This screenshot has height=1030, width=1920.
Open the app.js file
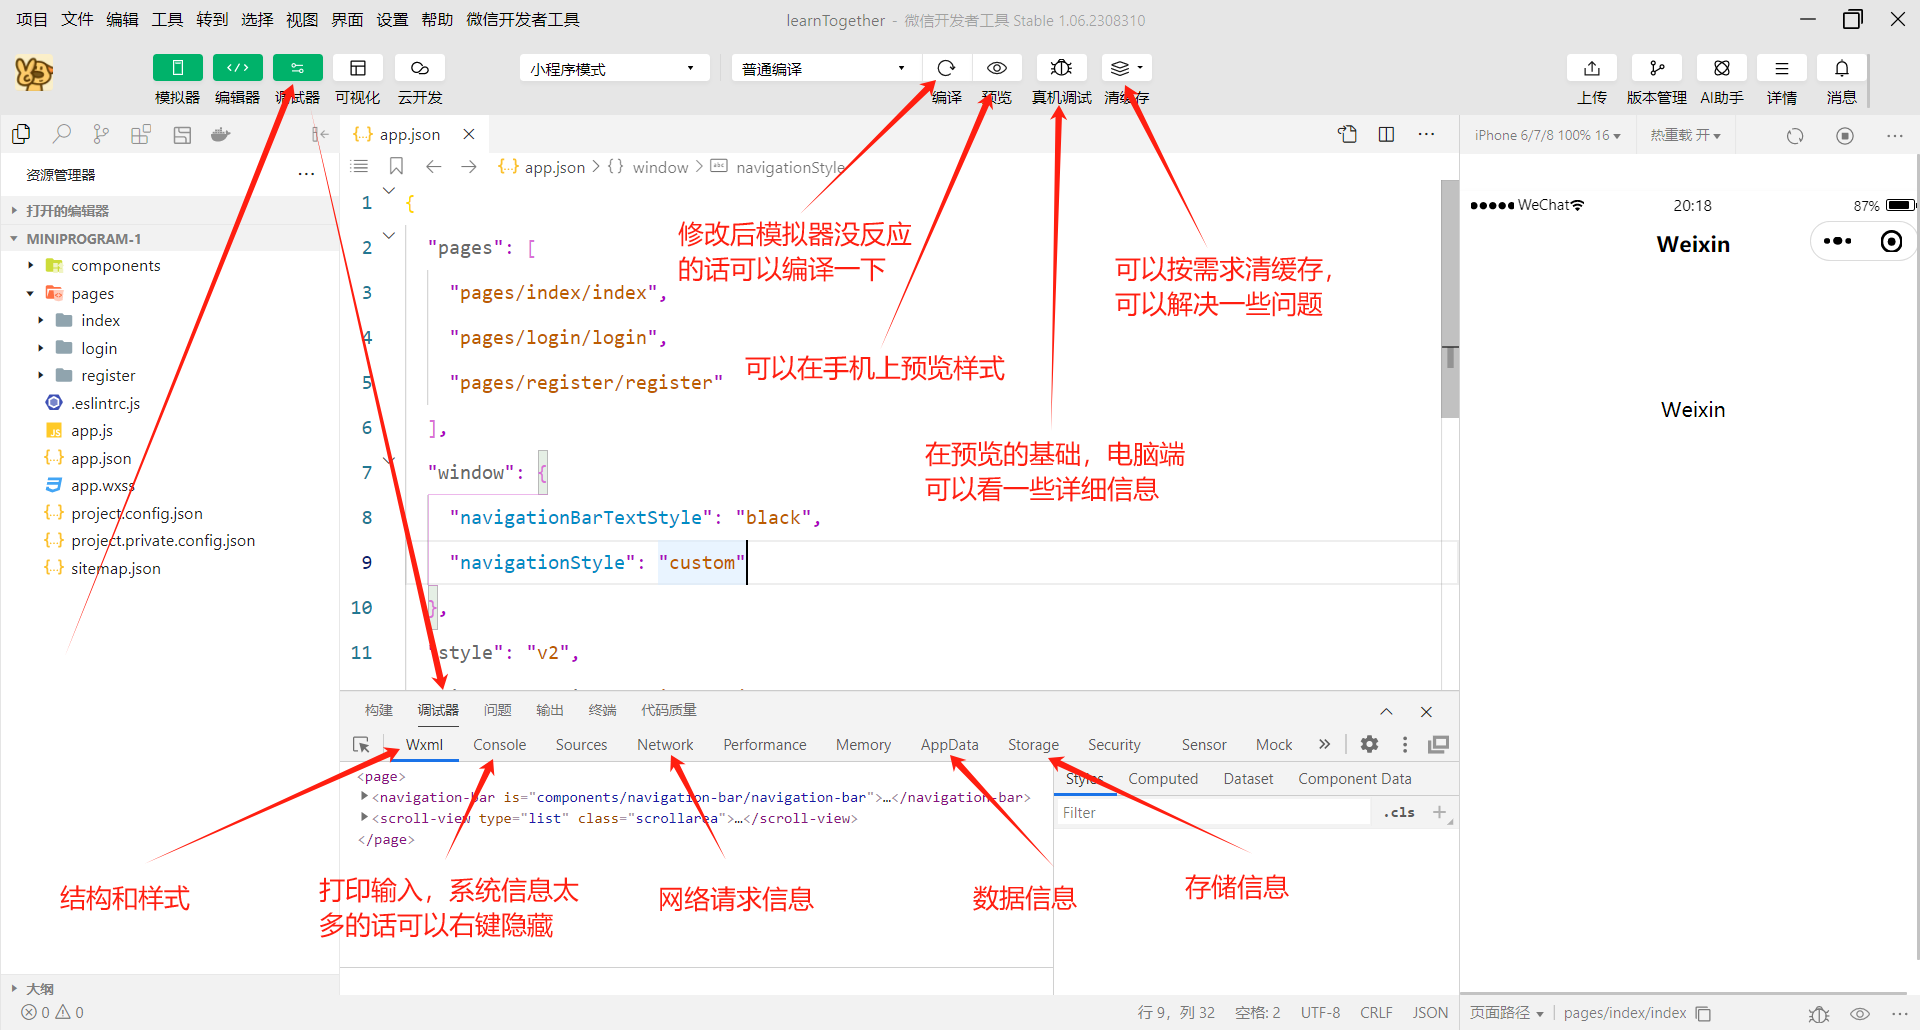point(91,430)
